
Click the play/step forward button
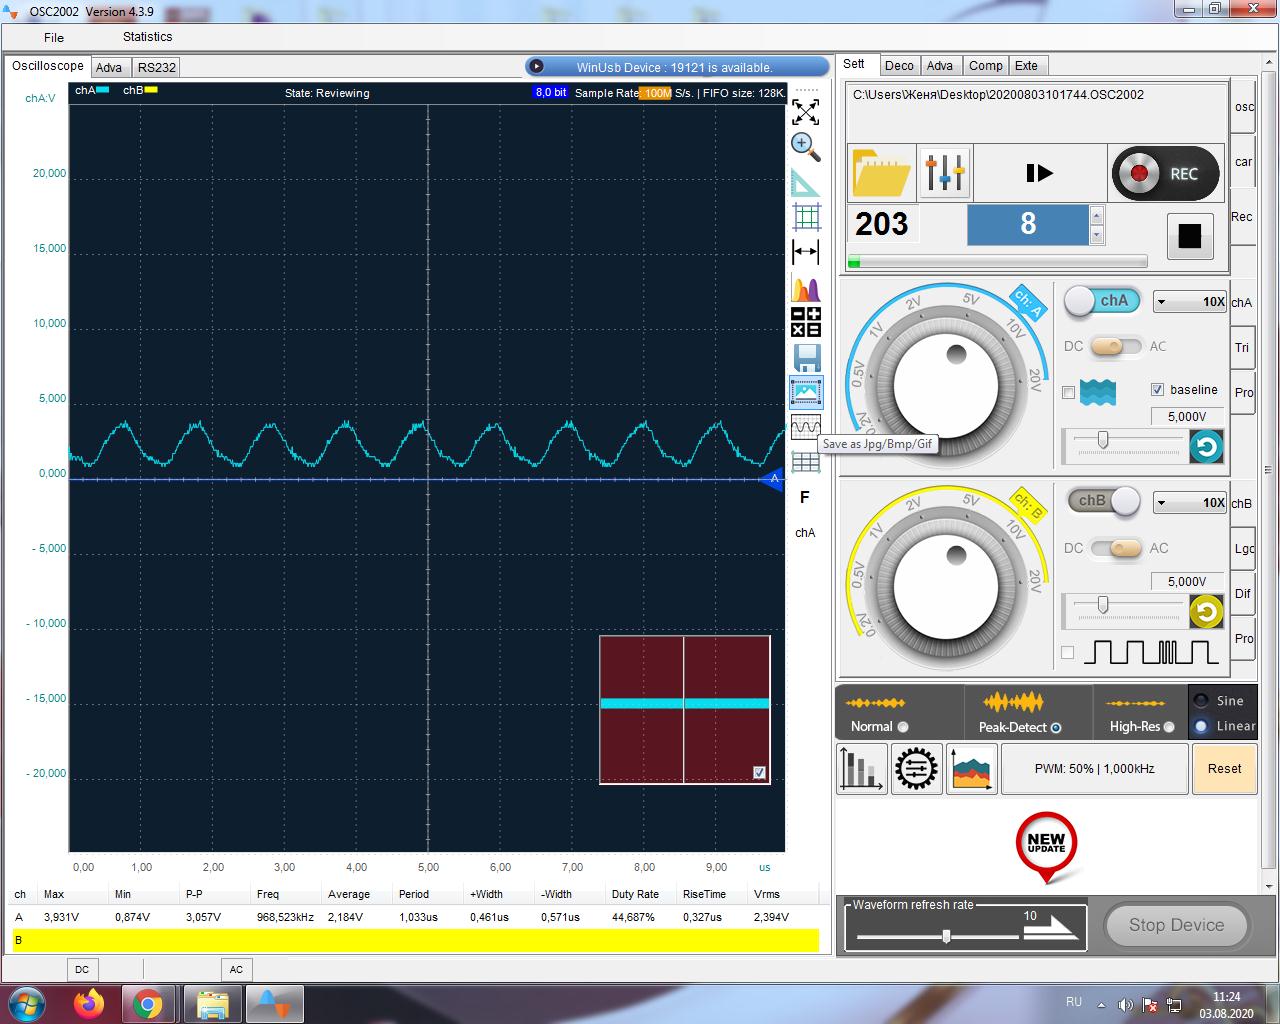(x=1039, y=173)
